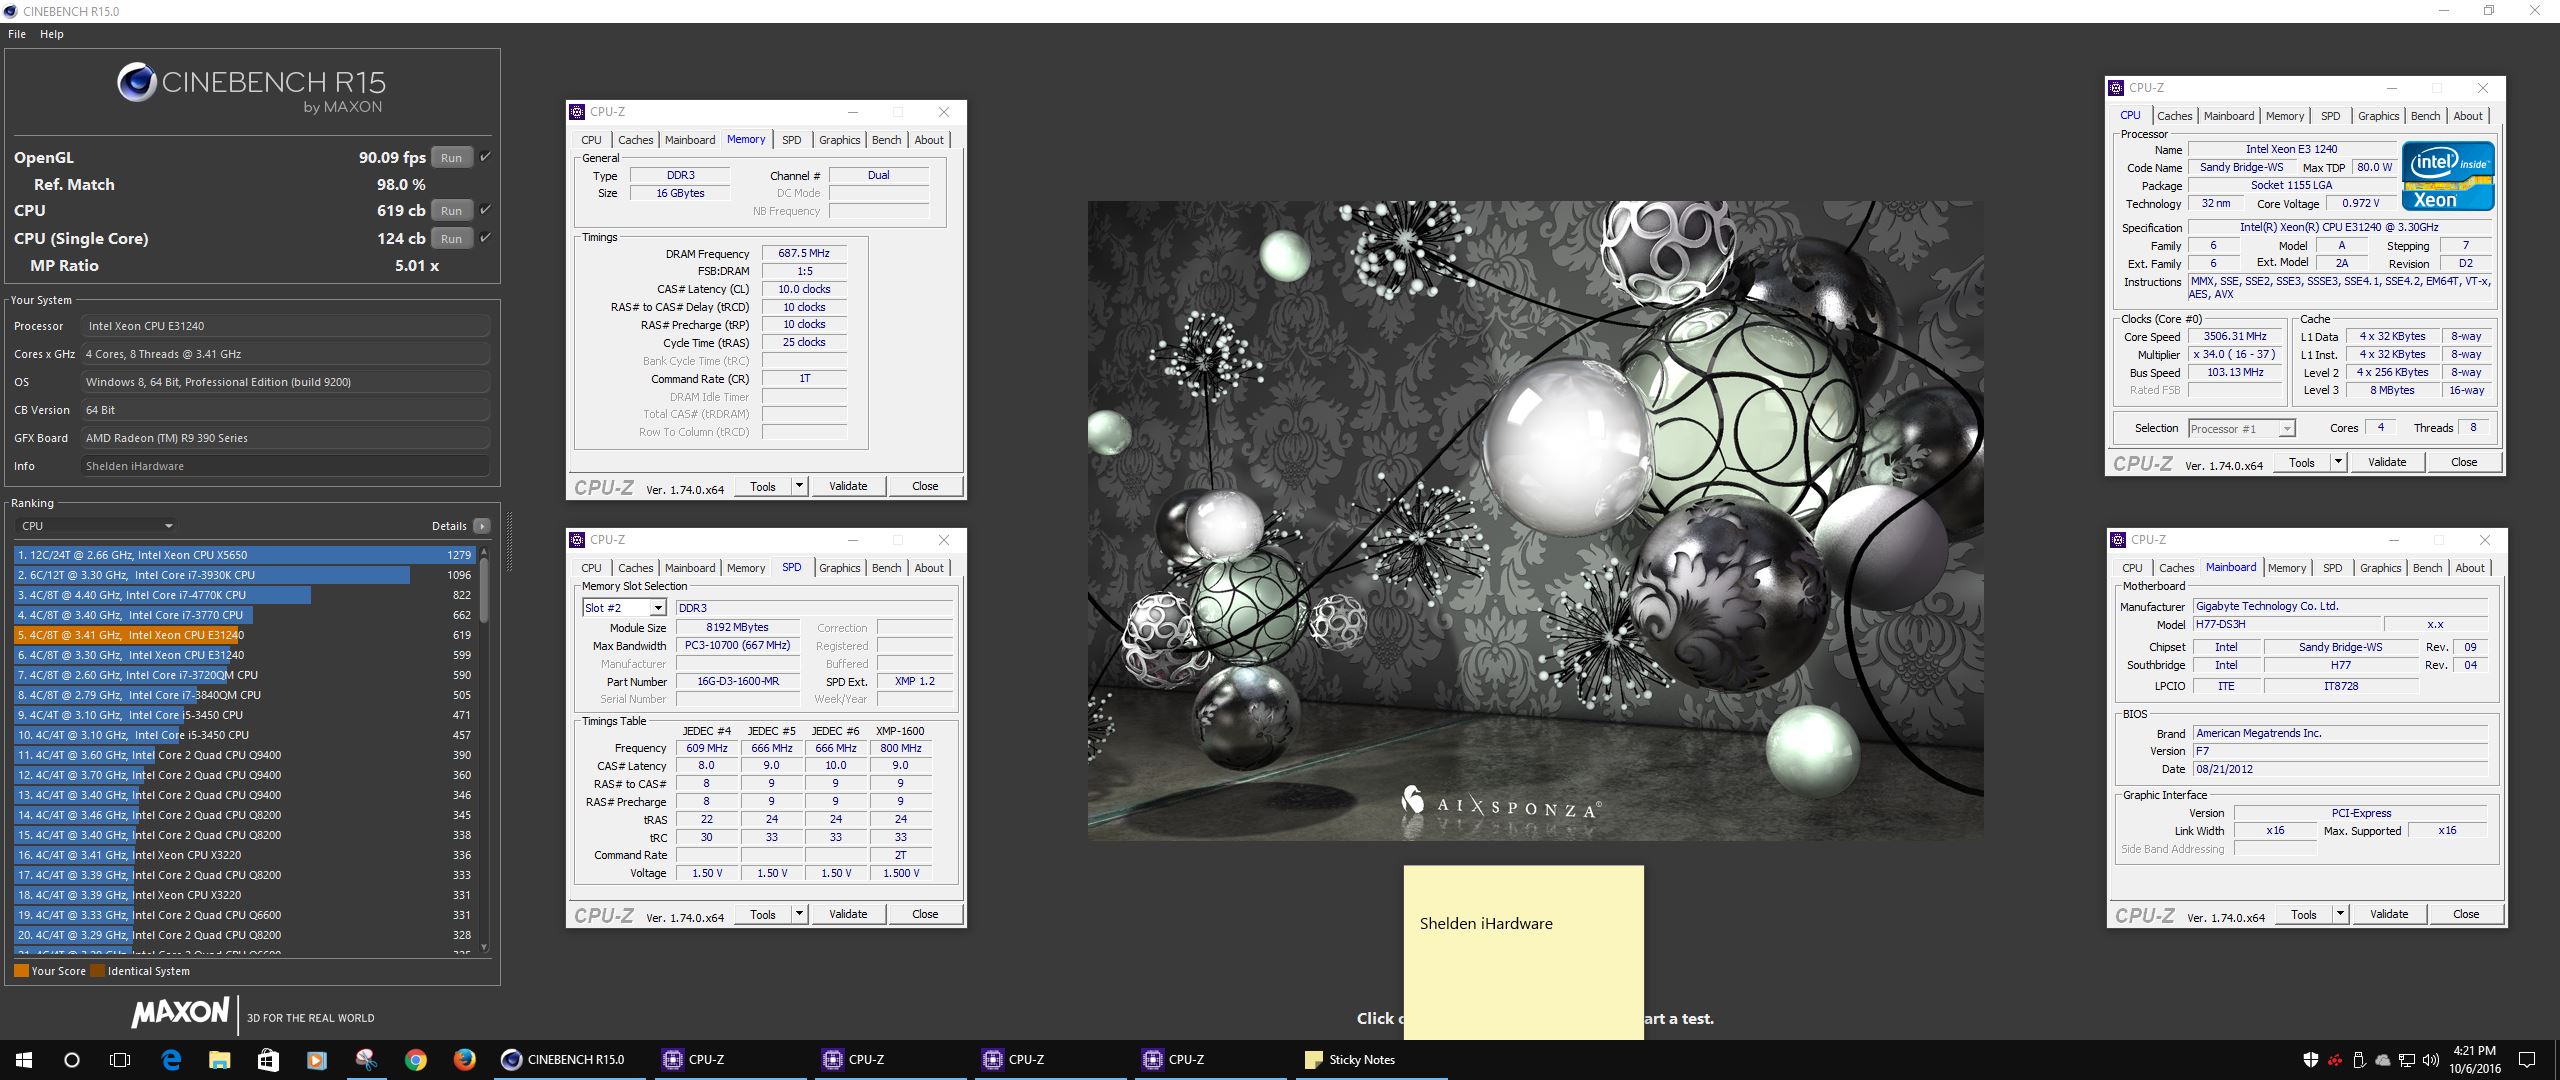Open the taskbar clock showing 4:21 PM
The image size is (2560, 1080).
coord(2473,1060)
